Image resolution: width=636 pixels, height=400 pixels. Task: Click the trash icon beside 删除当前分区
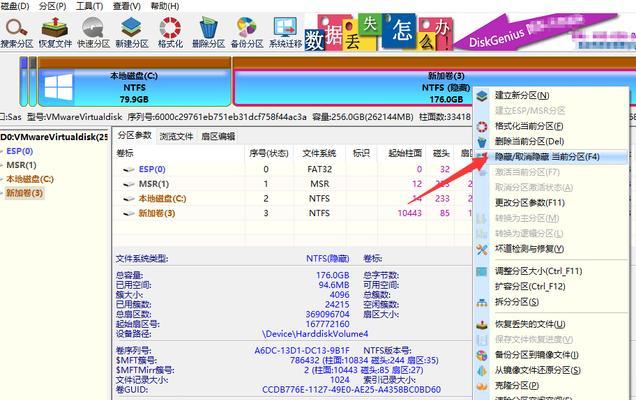(x=482, y=142)
